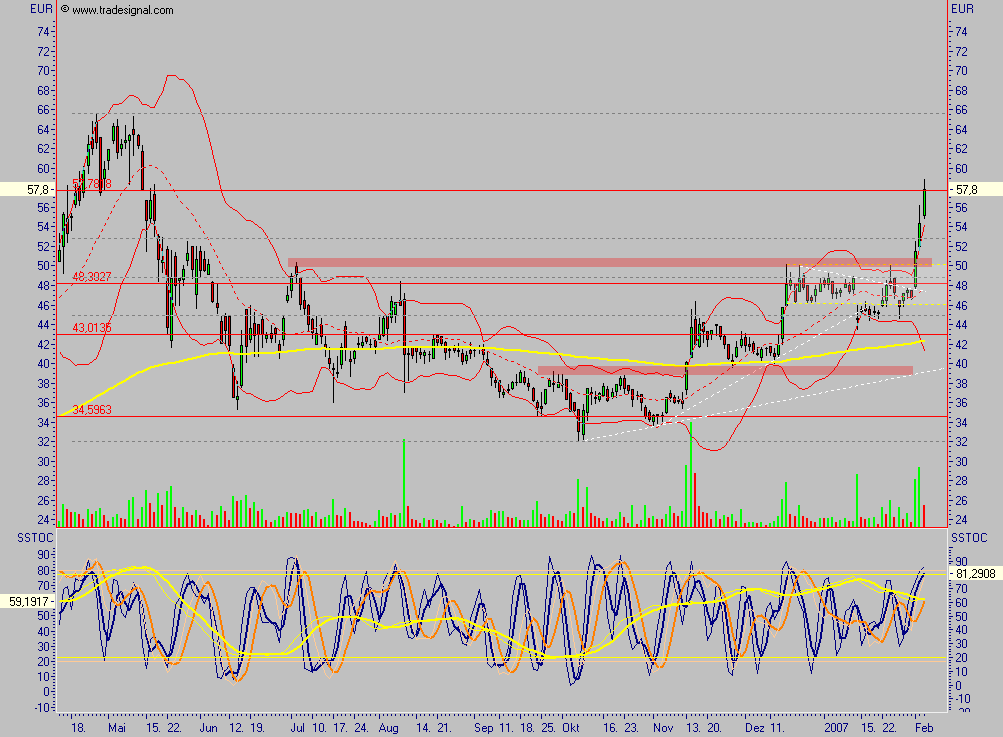
Task: Select the 43,0136 red support line label
Action: [x=91, y=326]
